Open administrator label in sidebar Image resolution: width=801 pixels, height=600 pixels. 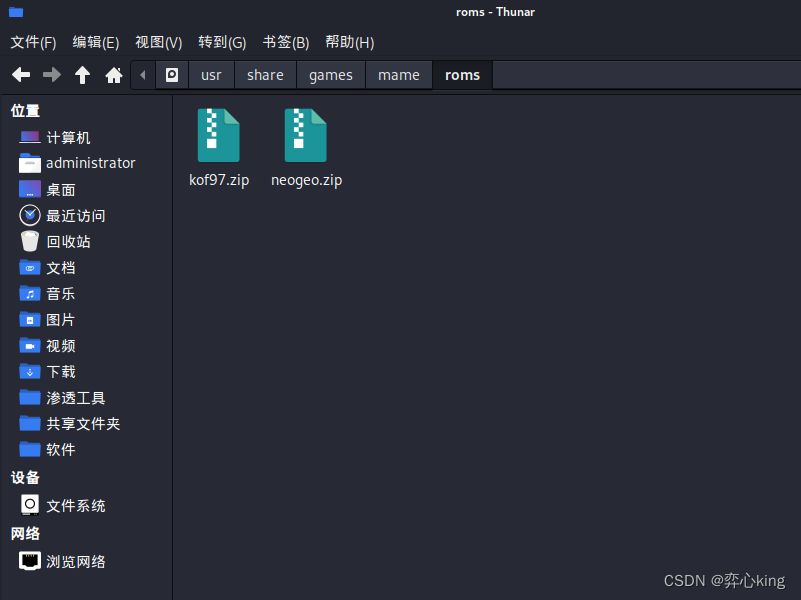[91, 163]
